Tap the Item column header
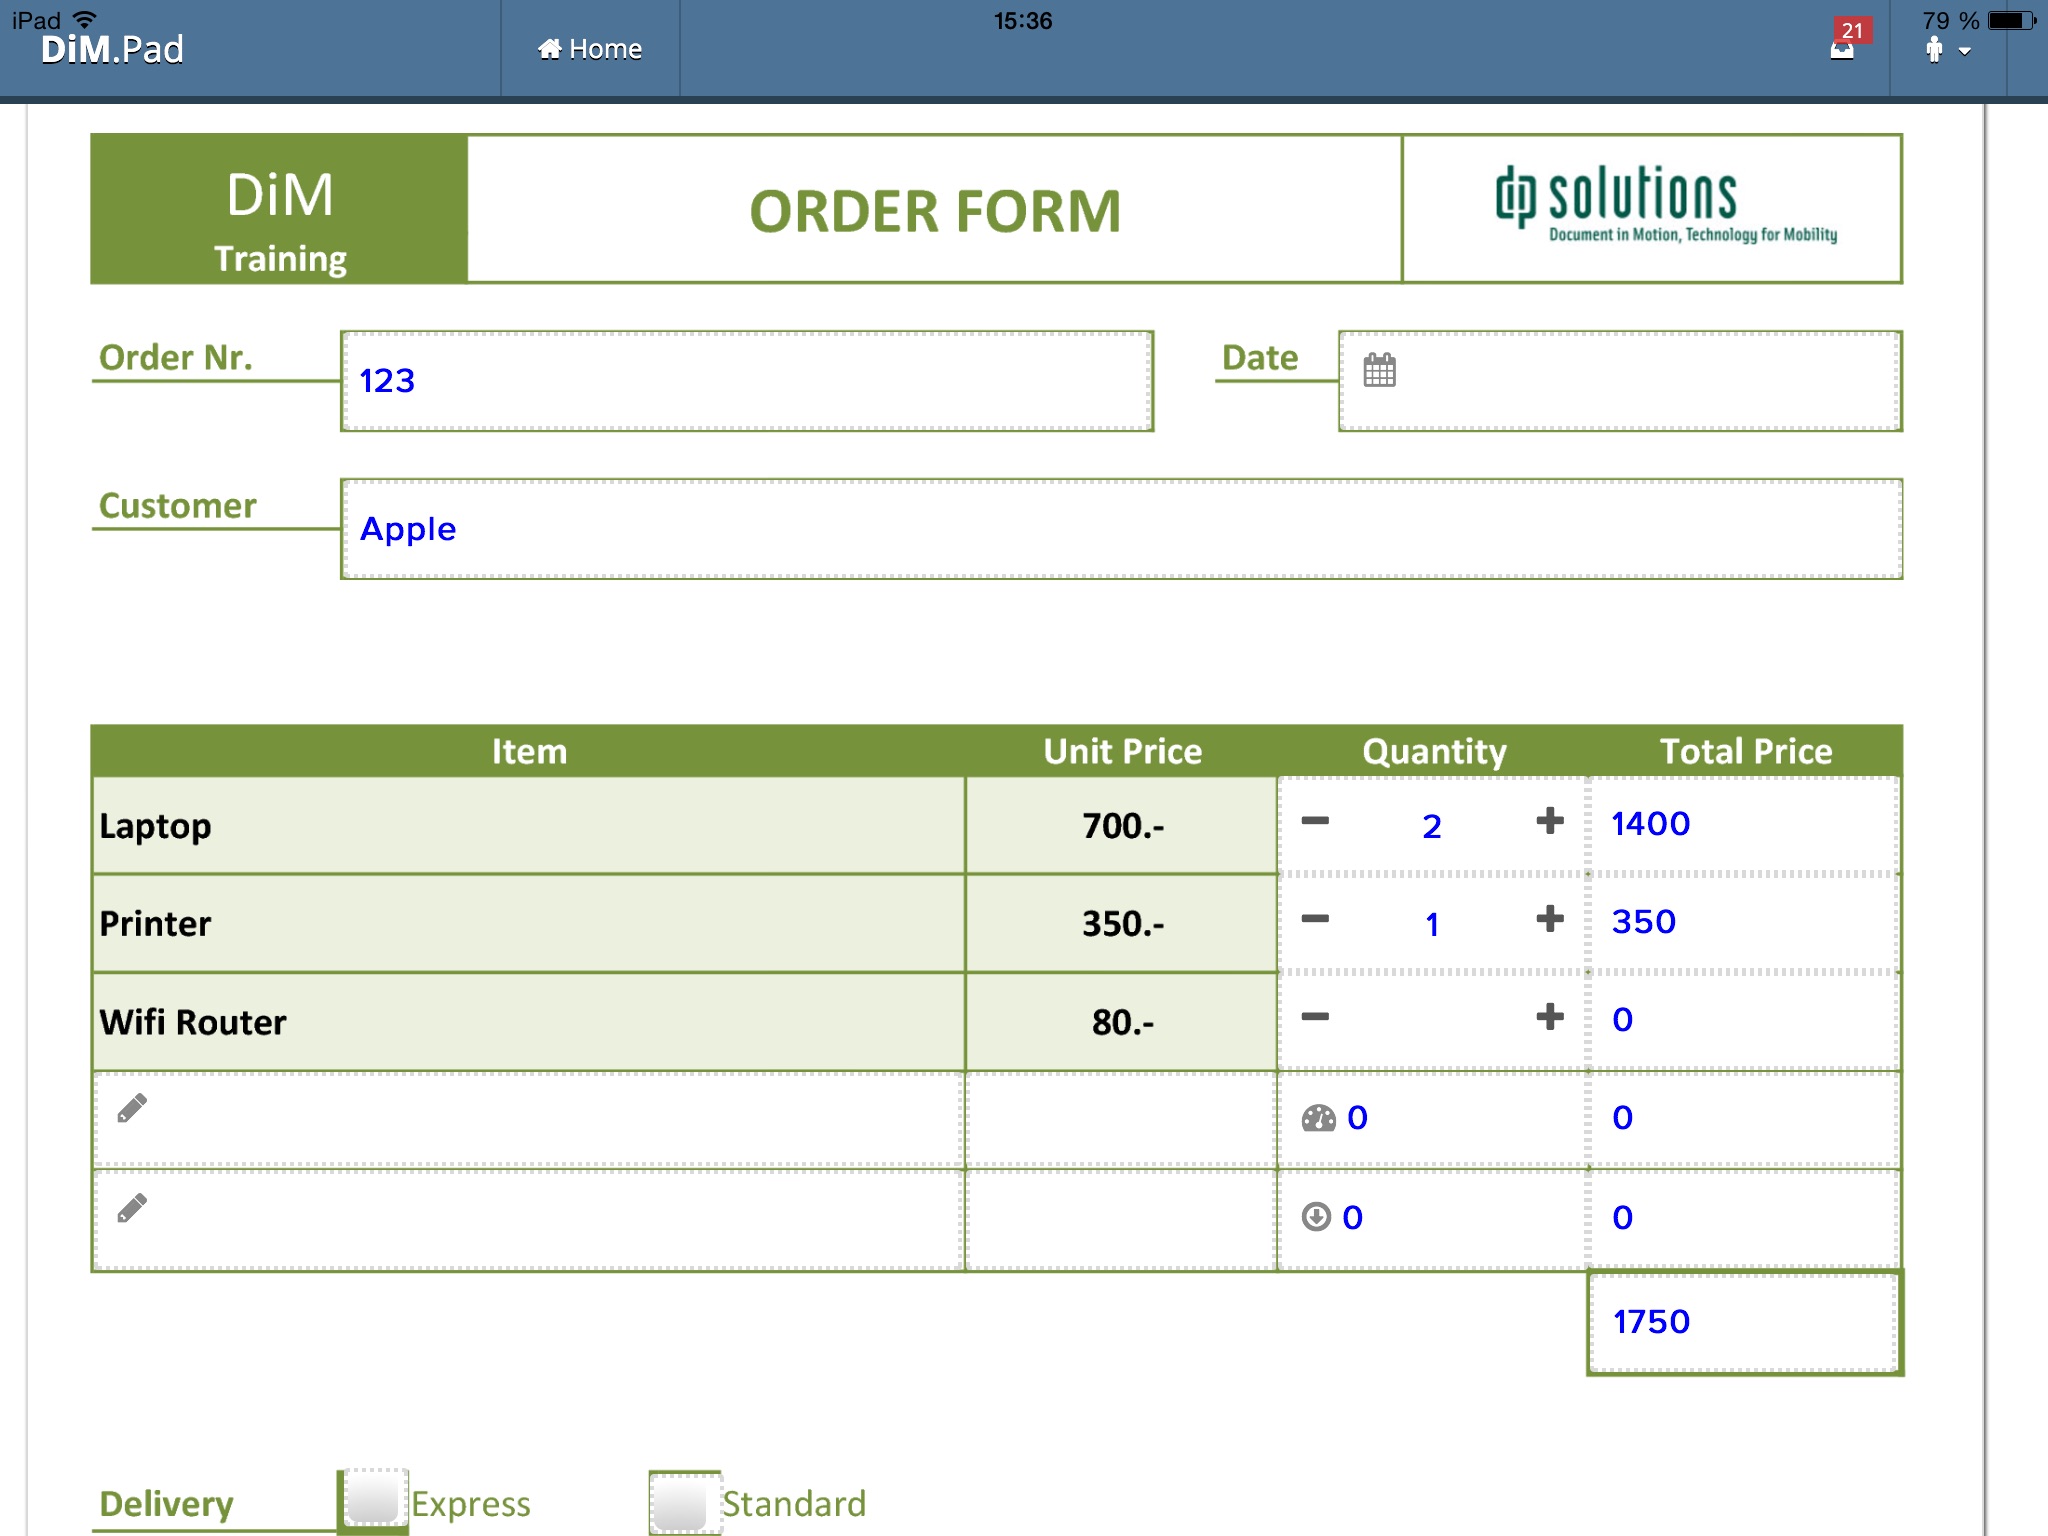Image resolution: width=2048 pixels, height=1536 pixels. tap(529, 751)
